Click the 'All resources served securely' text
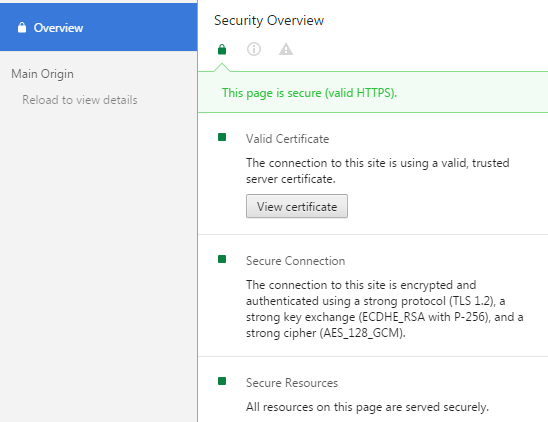Viewport: 548px width, 422px height. point(367,407)
